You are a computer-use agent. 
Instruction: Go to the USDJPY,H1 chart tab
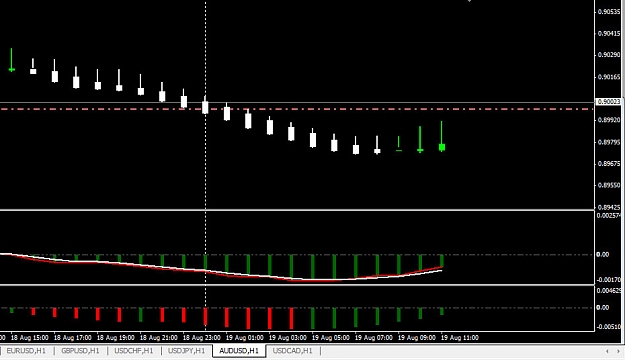tap(187, 351)
